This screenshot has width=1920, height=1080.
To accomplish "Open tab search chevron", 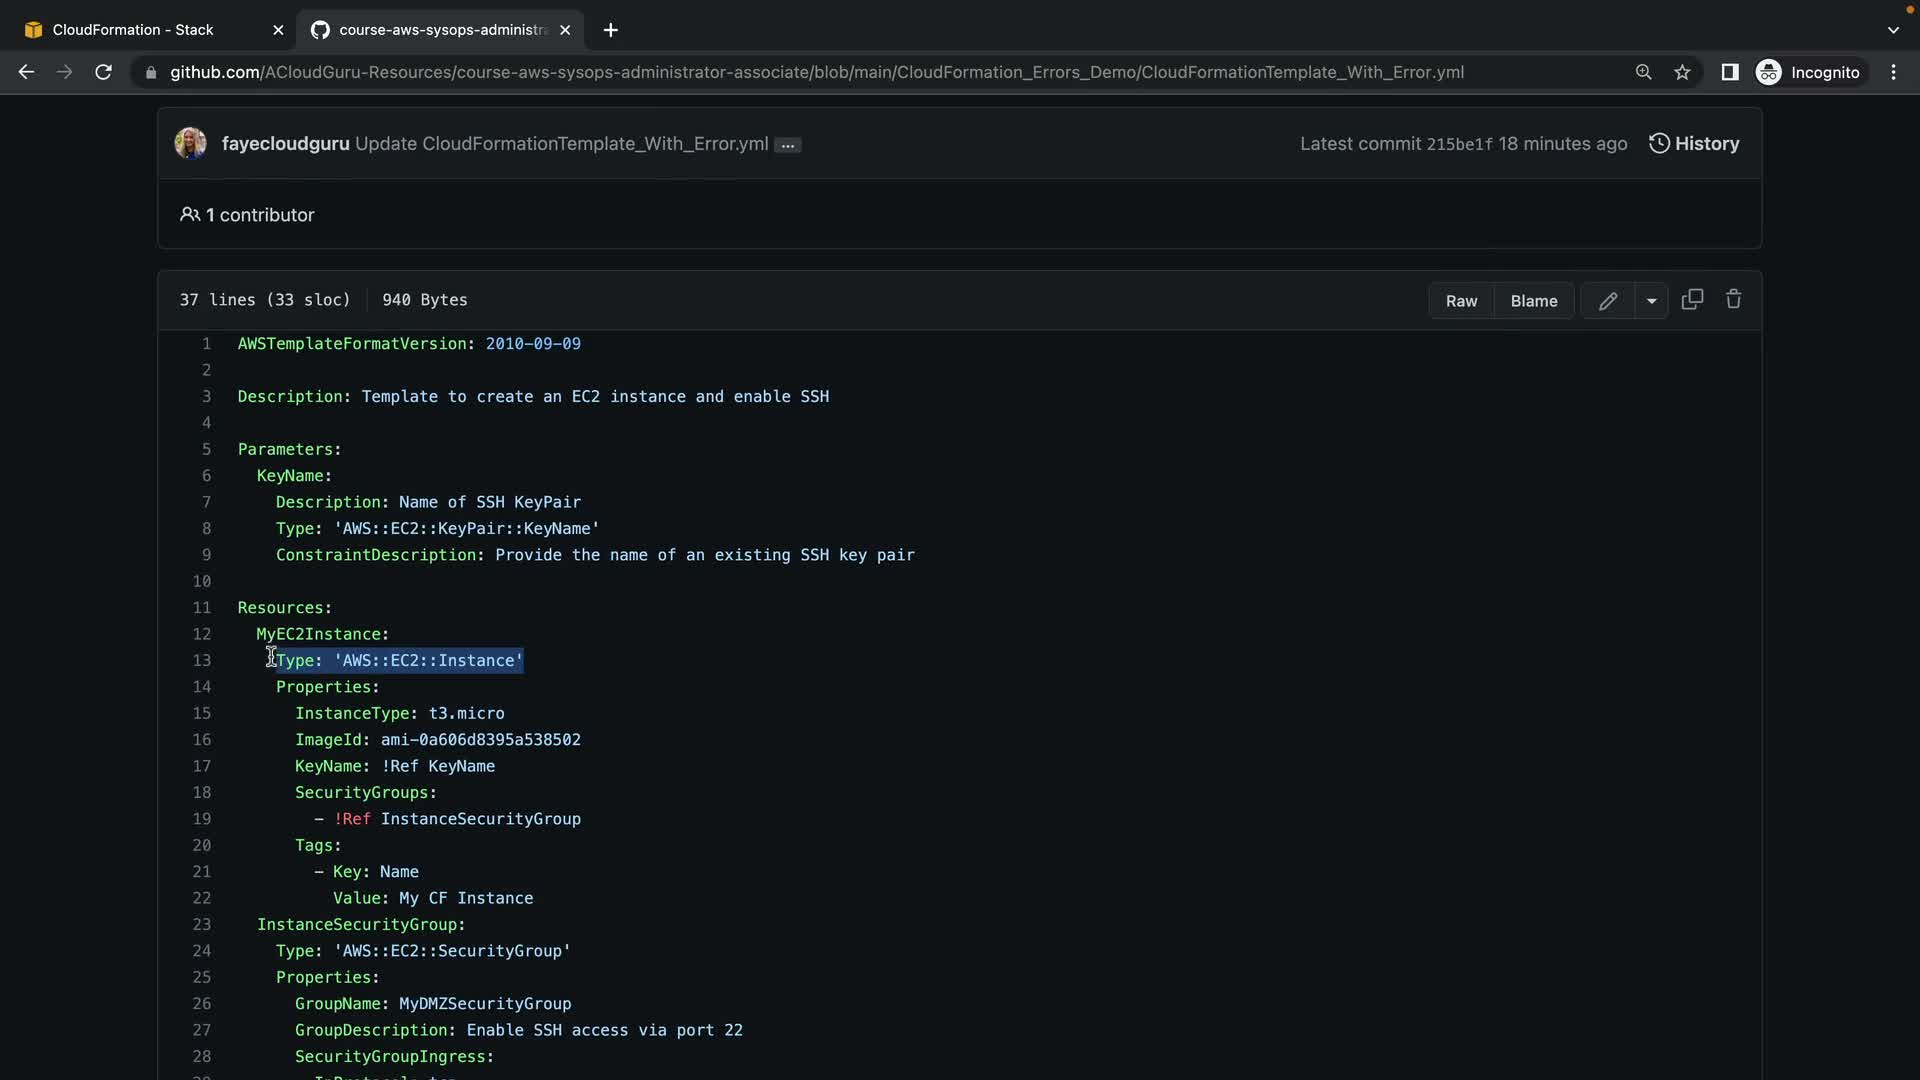I will pyautogui.click(x=1893, y=30).
